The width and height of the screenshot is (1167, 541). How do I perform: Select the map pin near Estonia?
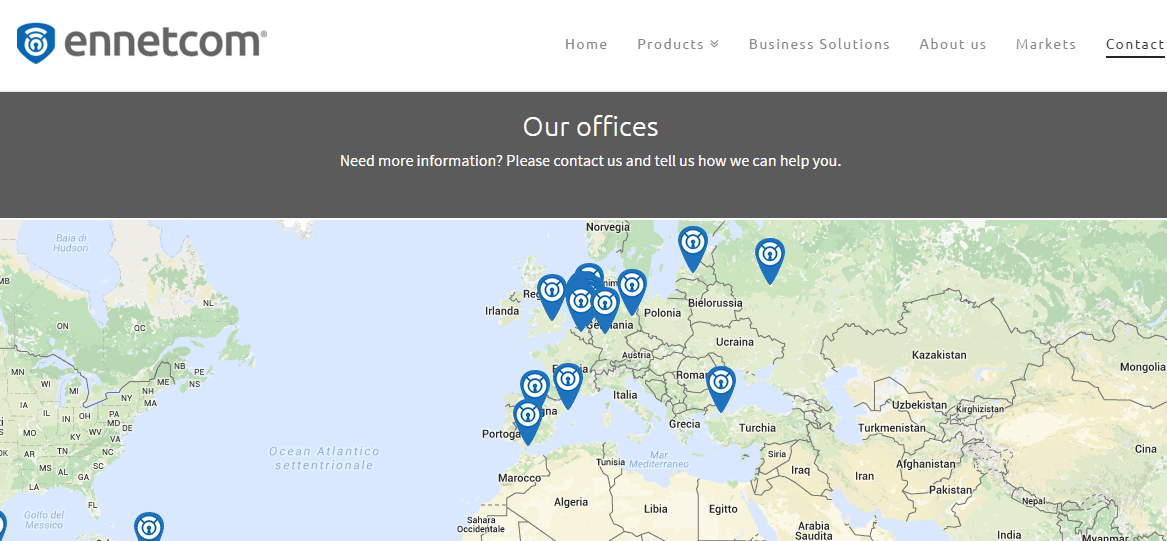point(692,249)
